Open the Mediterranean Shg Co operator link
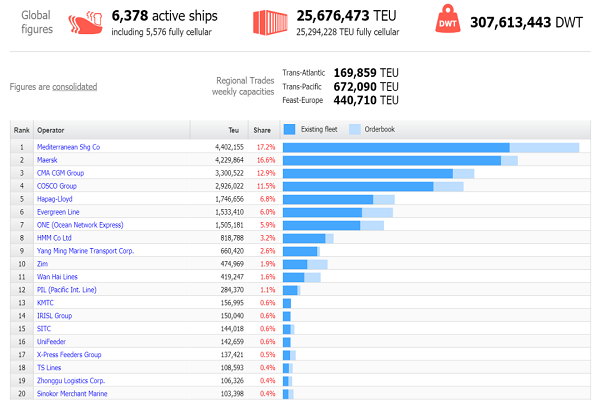The image size is (600, 400). click(68, 147)
